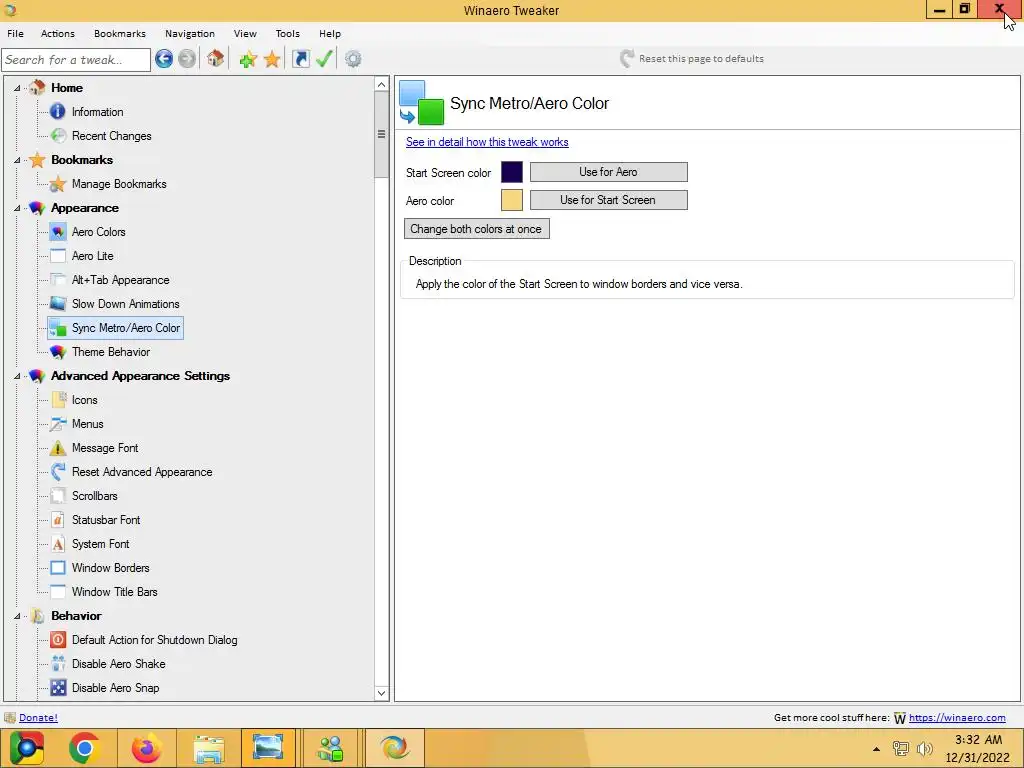1024x768 pixels.
Task: Open the Tools menu
Action: click(287, 33)
